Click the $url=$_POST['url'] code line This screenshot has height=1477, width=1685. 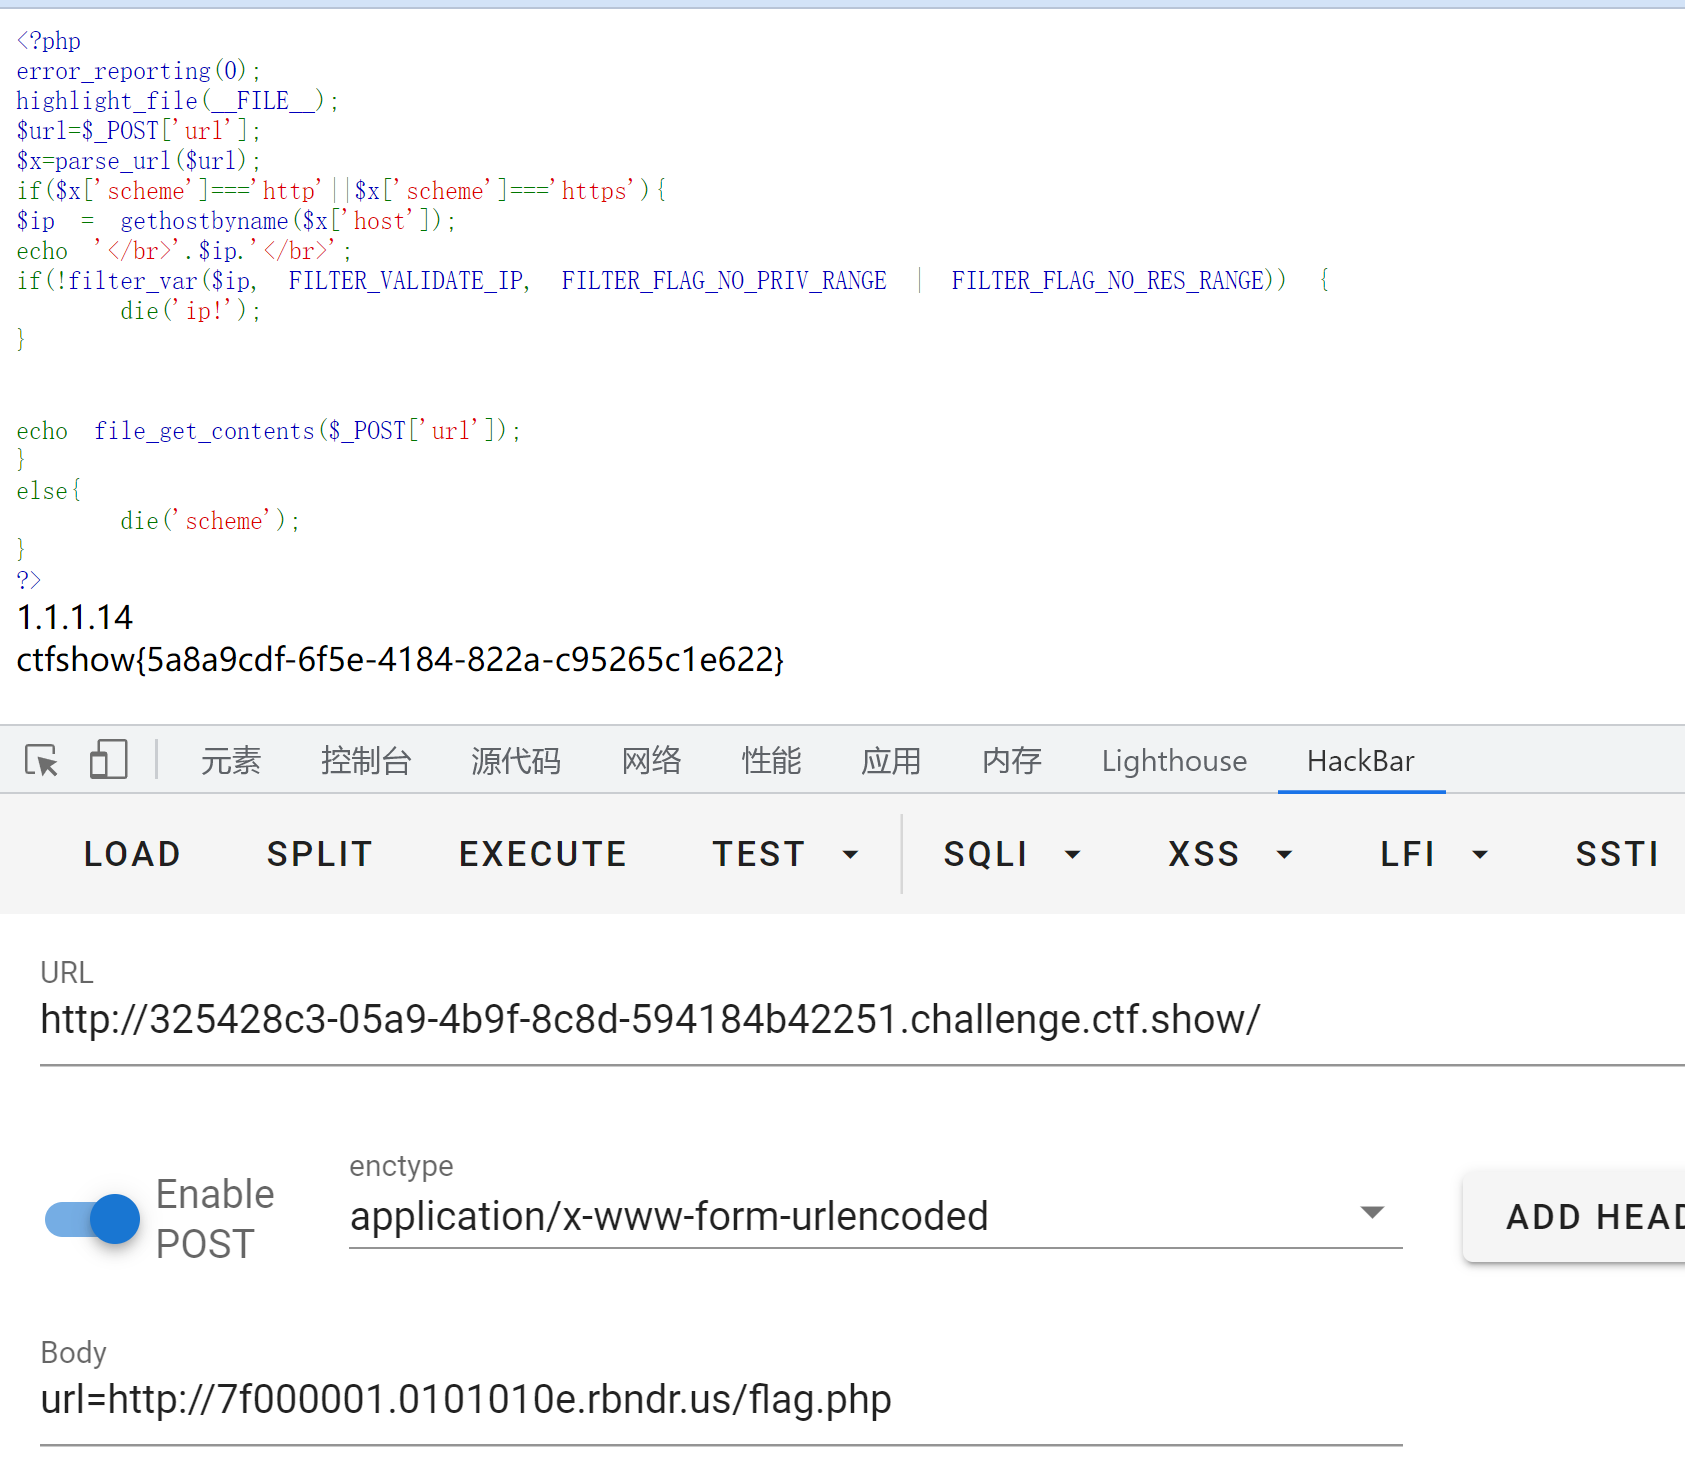click(139, 131)
